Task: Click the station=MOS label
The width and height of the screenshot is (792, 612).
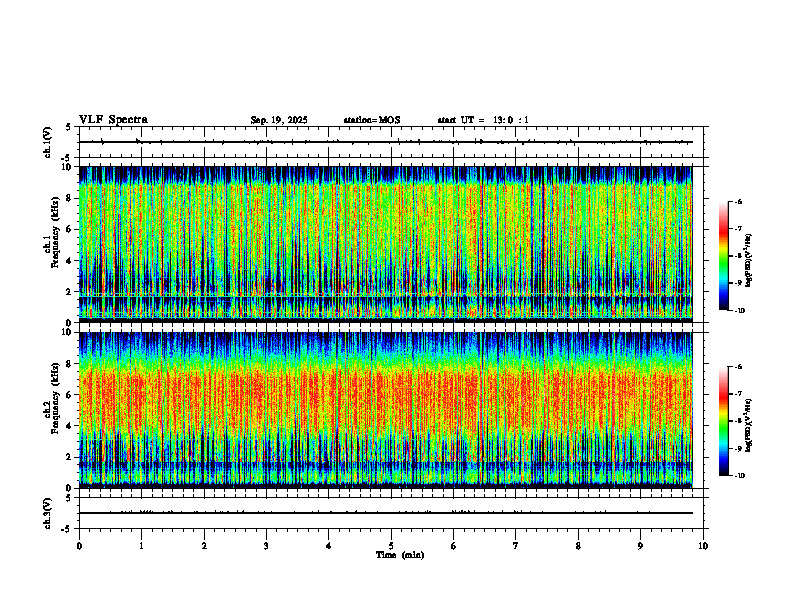Action: coord(372,120)
